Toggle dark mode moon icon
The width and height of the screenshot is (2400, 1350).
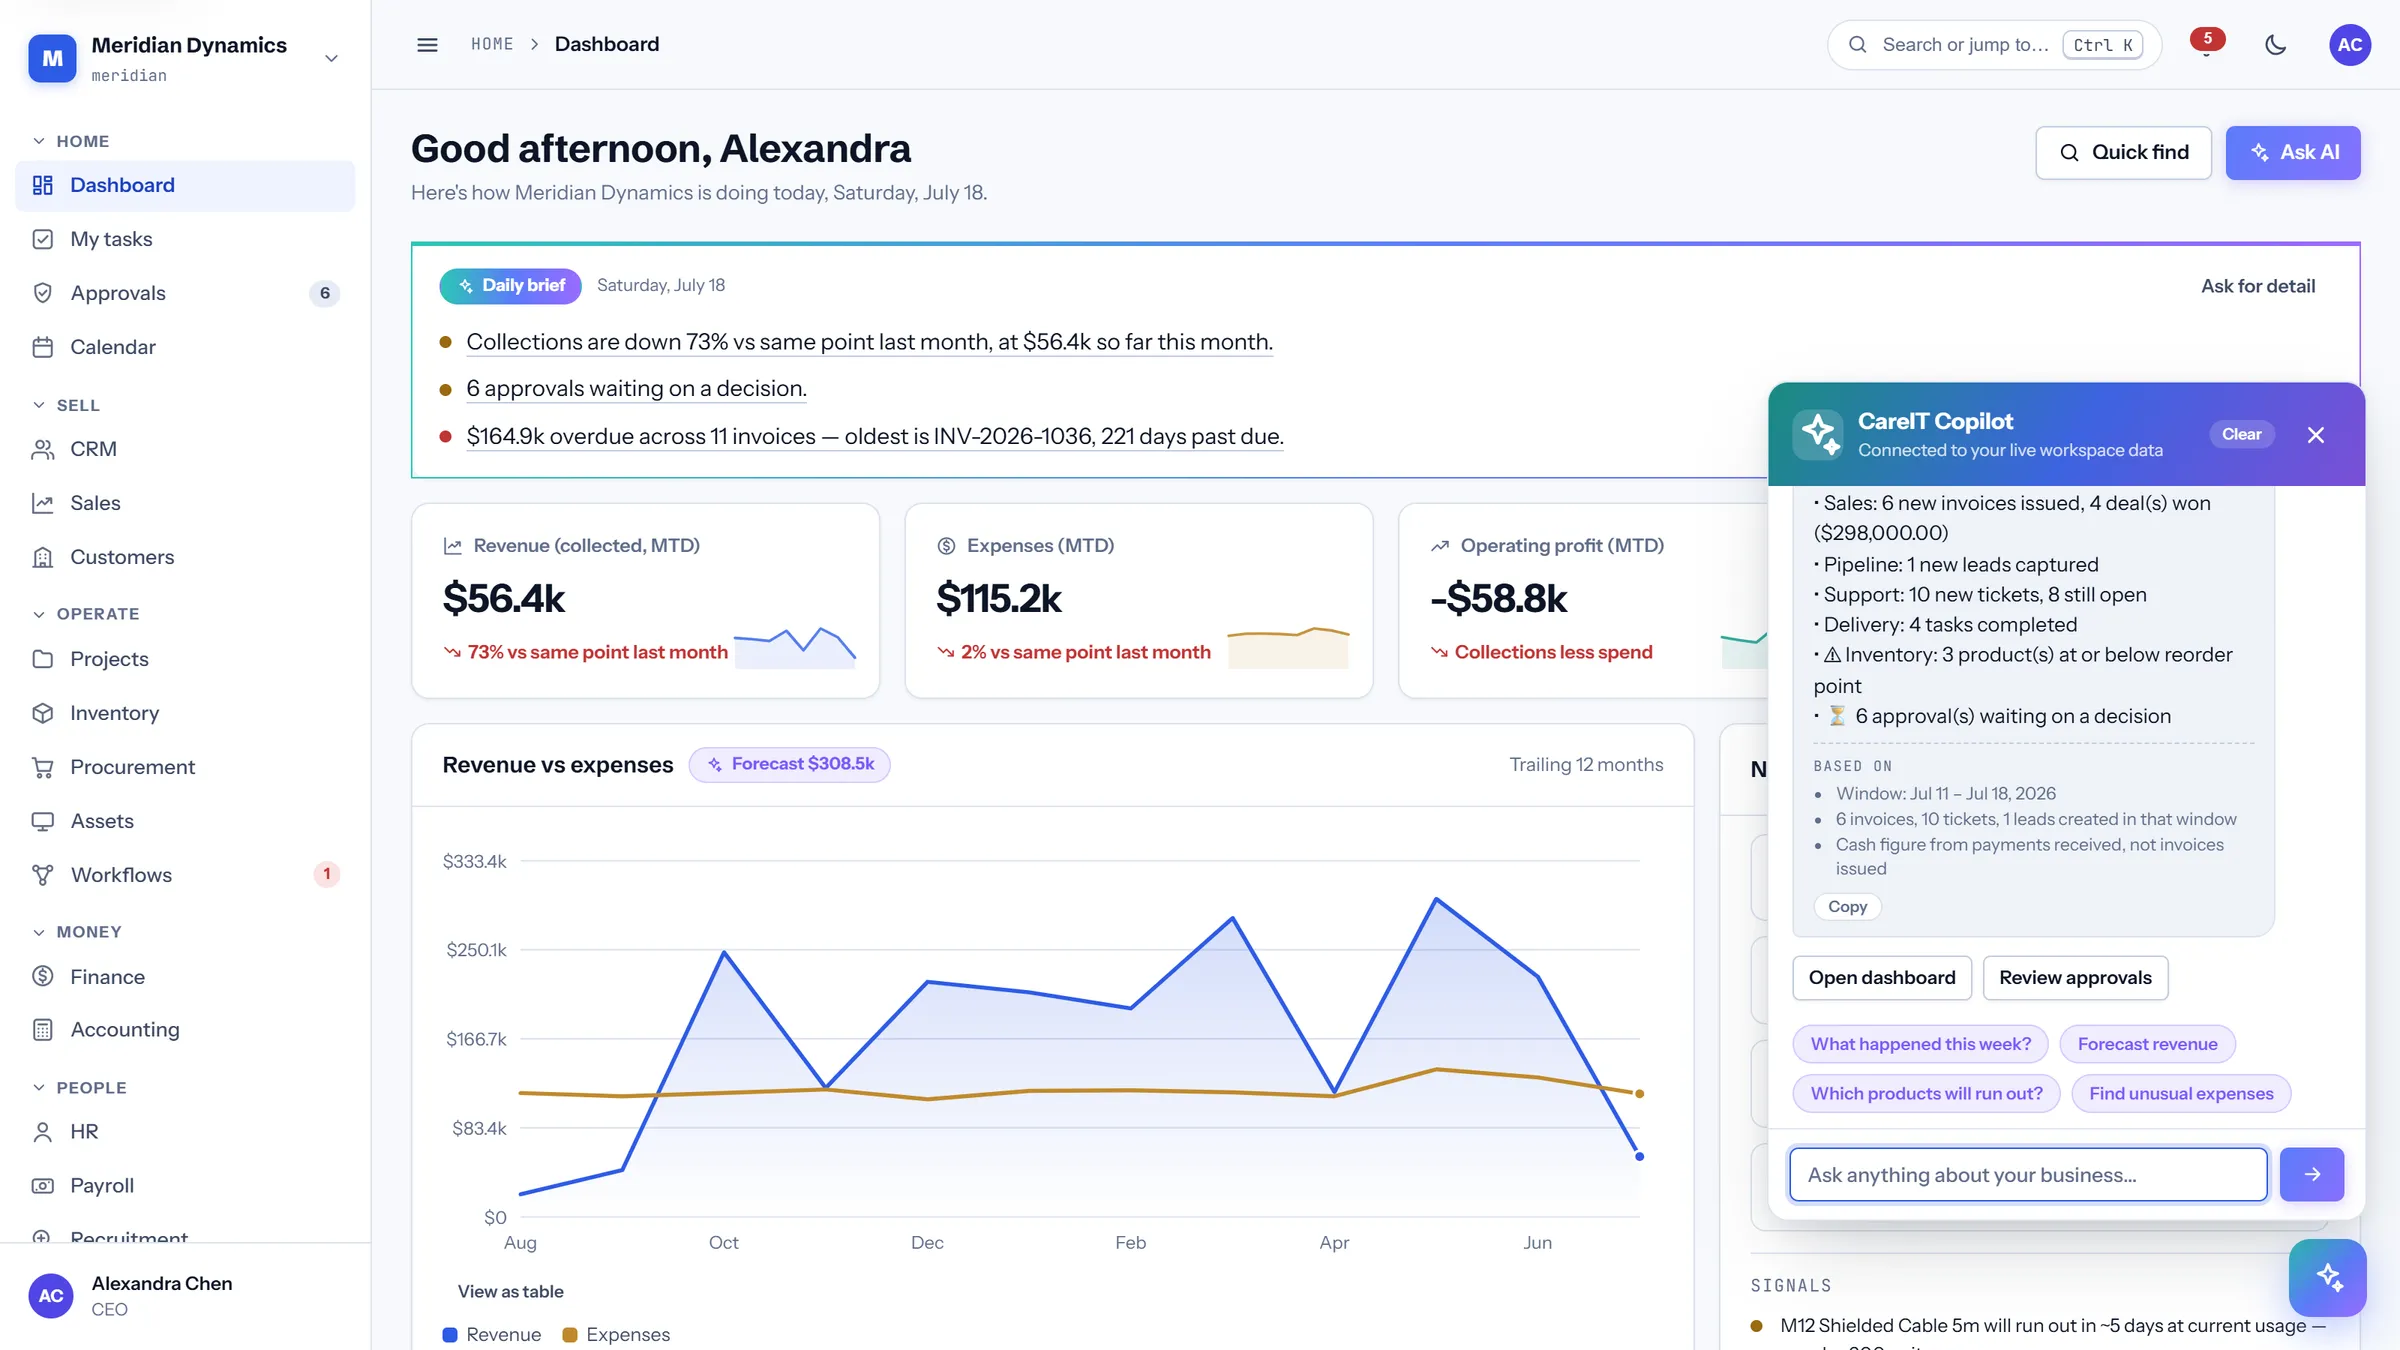(x=2276, y=45)
